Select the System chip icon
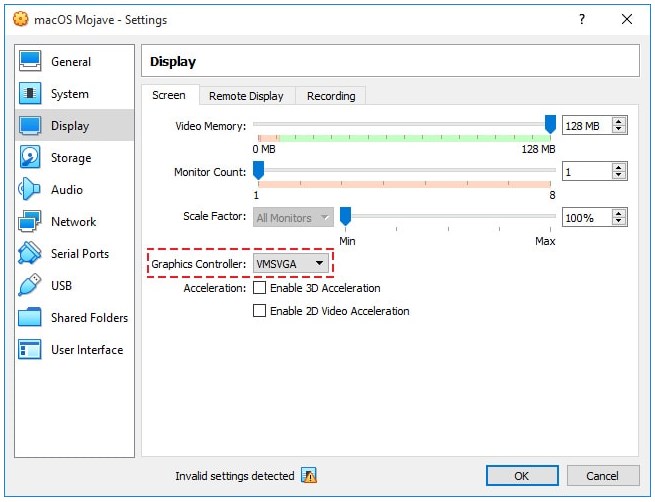The height and width of the screenshot is (502, 655). 31,94
